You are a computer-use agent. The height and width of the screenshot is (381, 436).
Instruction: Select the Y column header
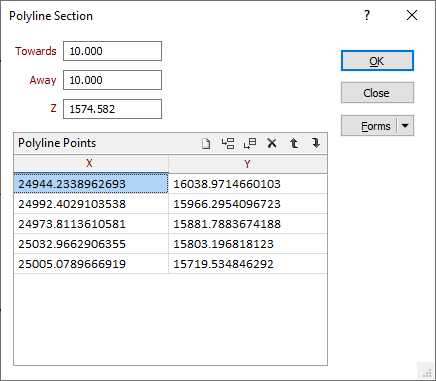(248, 164)
